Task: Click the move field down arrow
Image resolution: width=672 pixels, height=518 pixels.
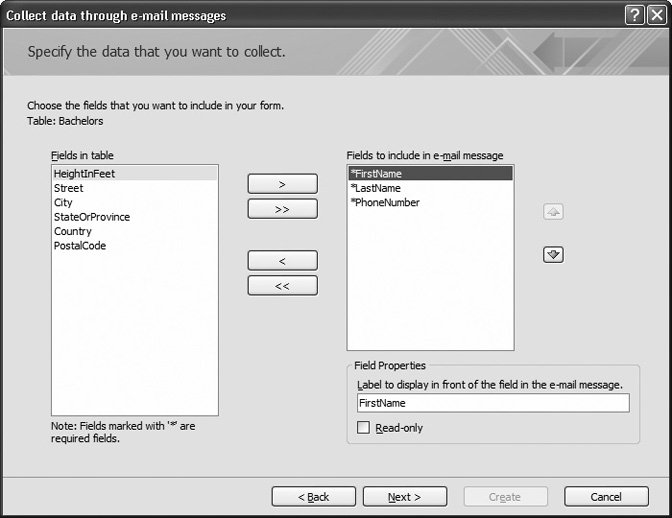Action: tap(553, 255)
